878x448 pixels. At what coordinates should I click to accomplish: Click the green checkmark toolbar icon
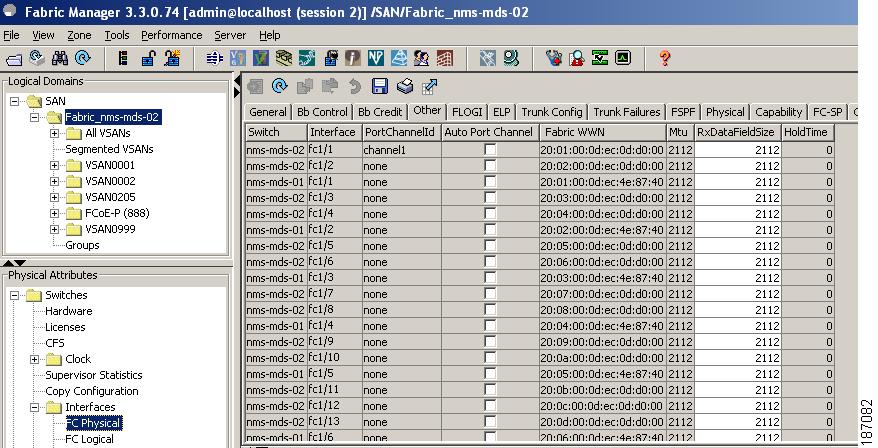point(600,58)
